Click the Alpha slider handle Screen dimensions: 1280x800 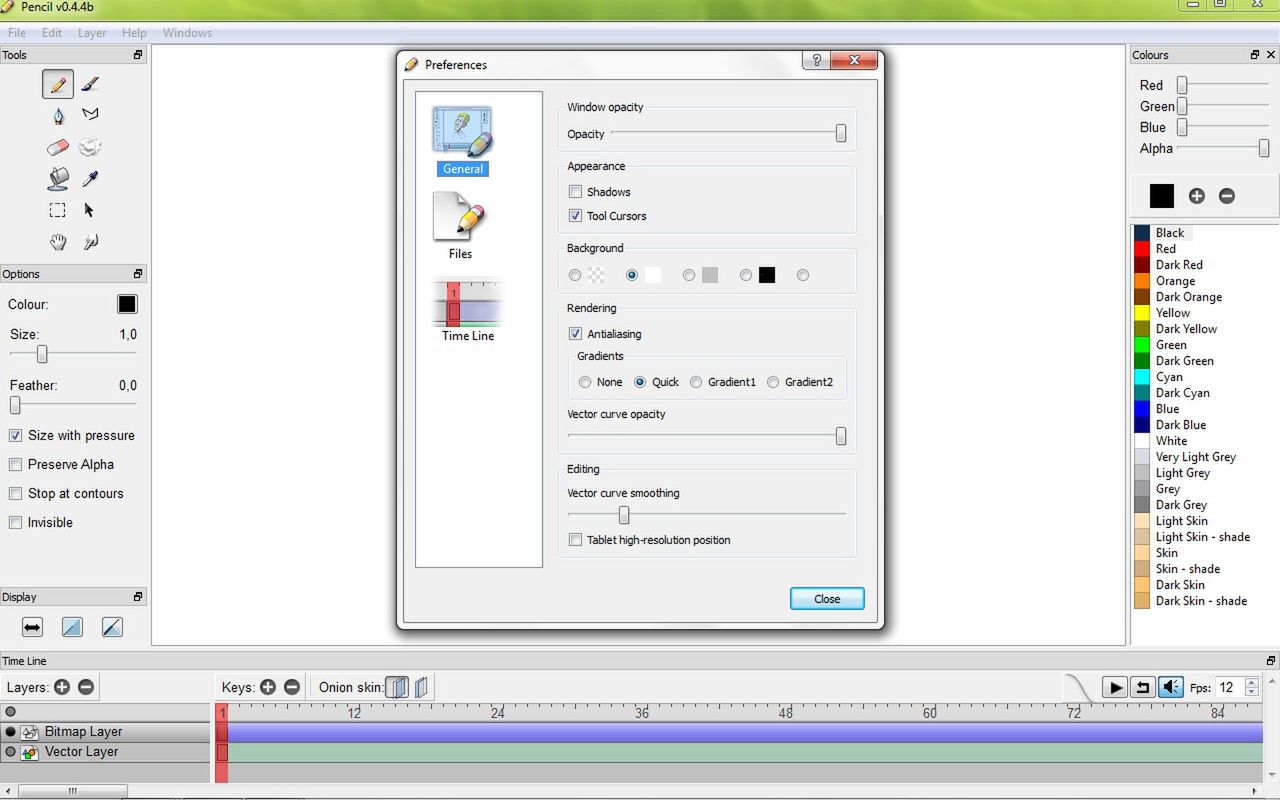(x=1264, y=149)
